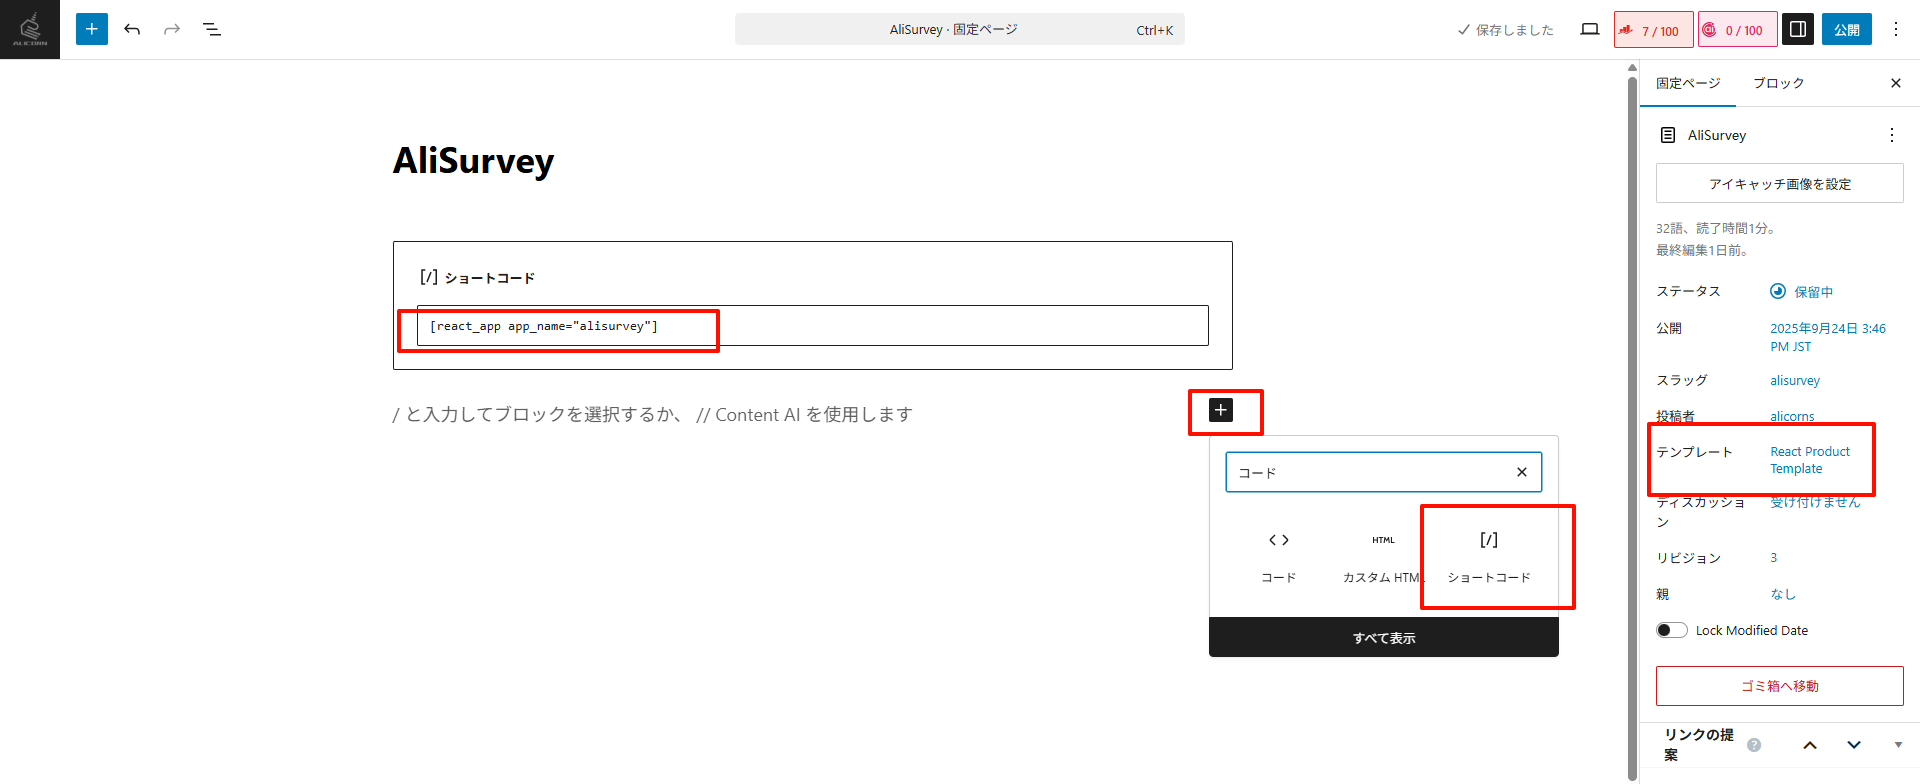Toggle the settings sidebar panel icon
The width and height of the screenshot is (1920, 784).
[1797, 29]
